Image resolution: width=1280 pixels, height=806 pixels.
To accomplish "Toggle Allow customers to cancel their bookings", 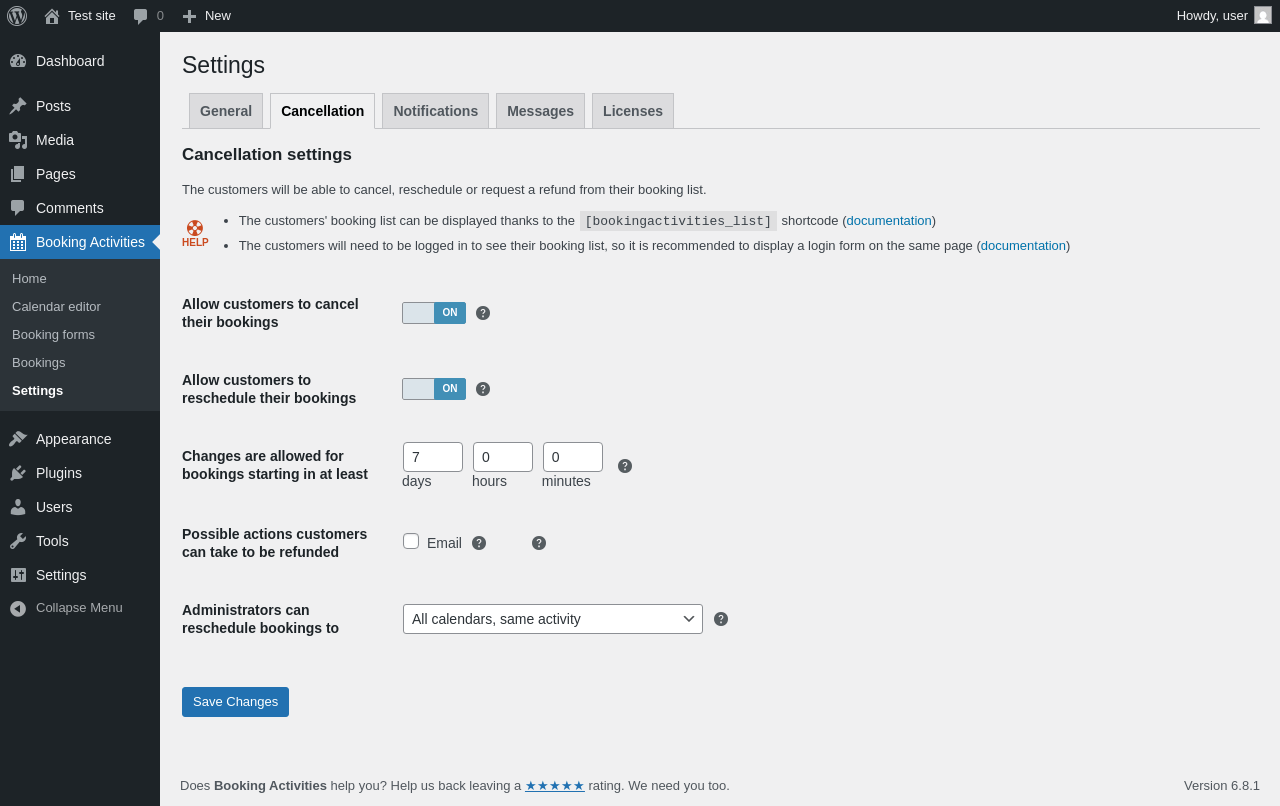I will pos(434,313).
